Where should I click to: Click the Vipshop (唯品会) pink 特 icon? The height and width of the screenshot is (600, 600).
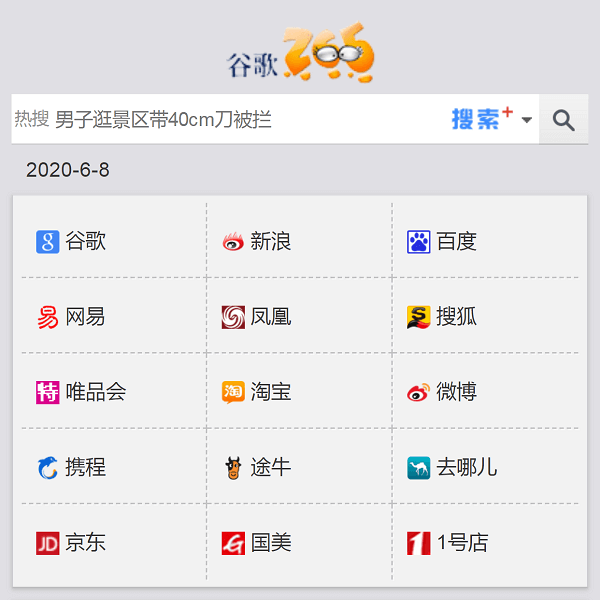tap(47, 392)
